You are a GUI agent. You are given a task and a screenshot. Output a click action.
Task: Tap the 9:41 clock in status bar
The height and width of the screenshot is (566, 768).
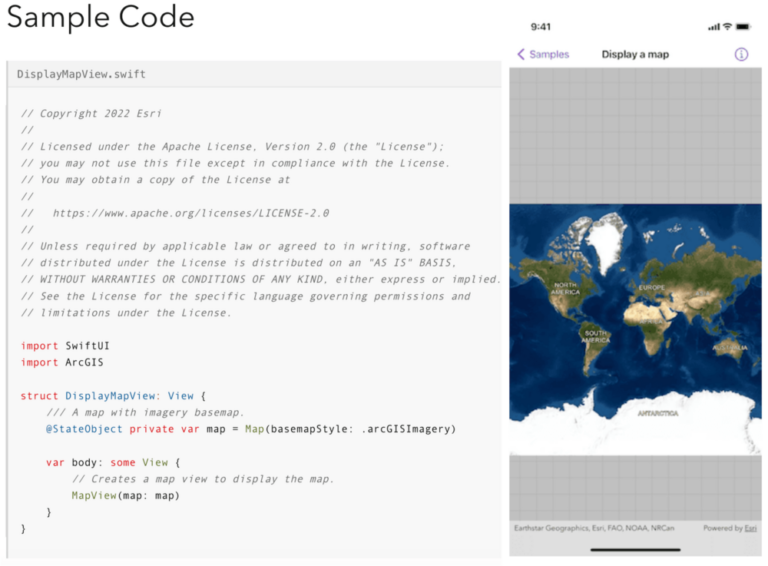click(x=541, y=26)
